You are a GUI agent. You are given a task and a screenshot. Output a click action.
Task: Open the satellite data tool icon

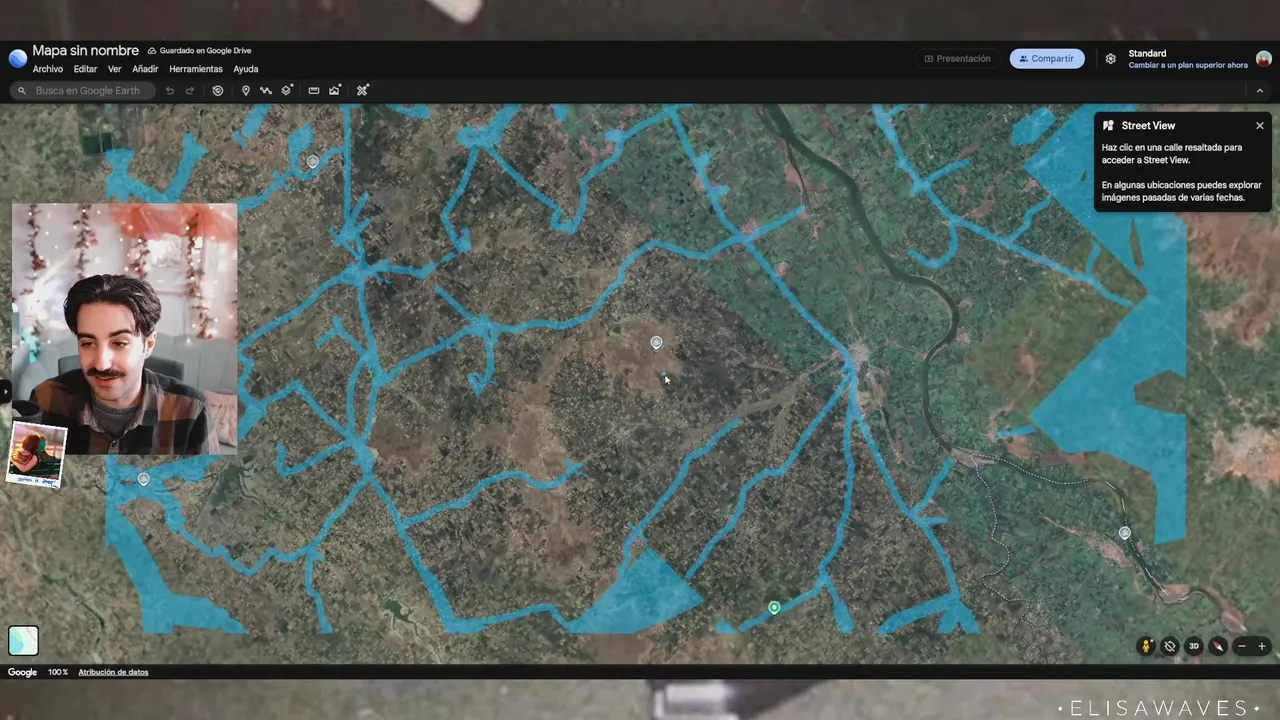coord(363,90)
